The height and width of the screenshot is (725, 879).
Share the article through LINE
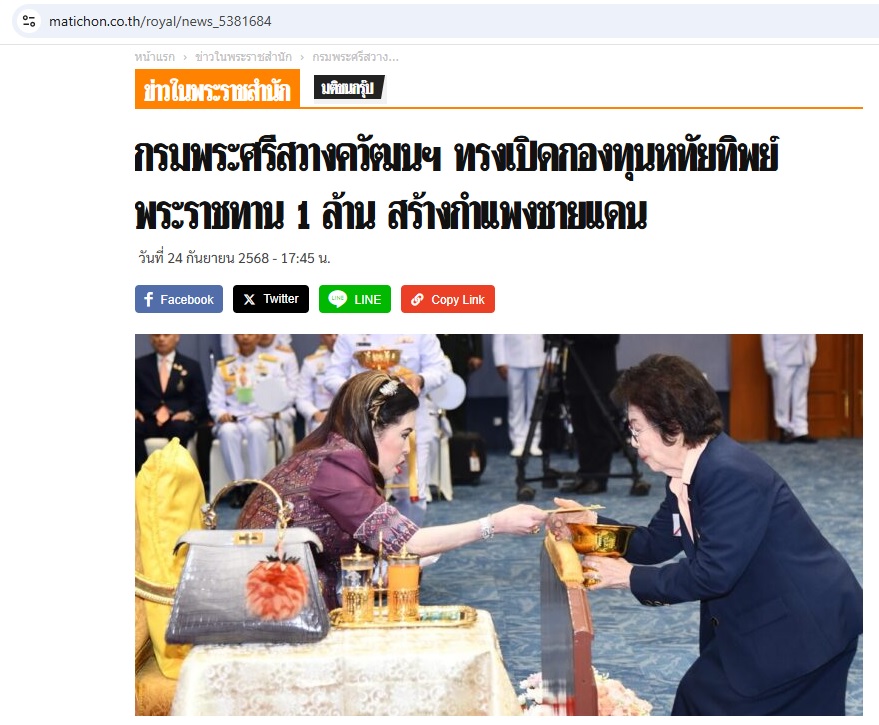point(355,299)
